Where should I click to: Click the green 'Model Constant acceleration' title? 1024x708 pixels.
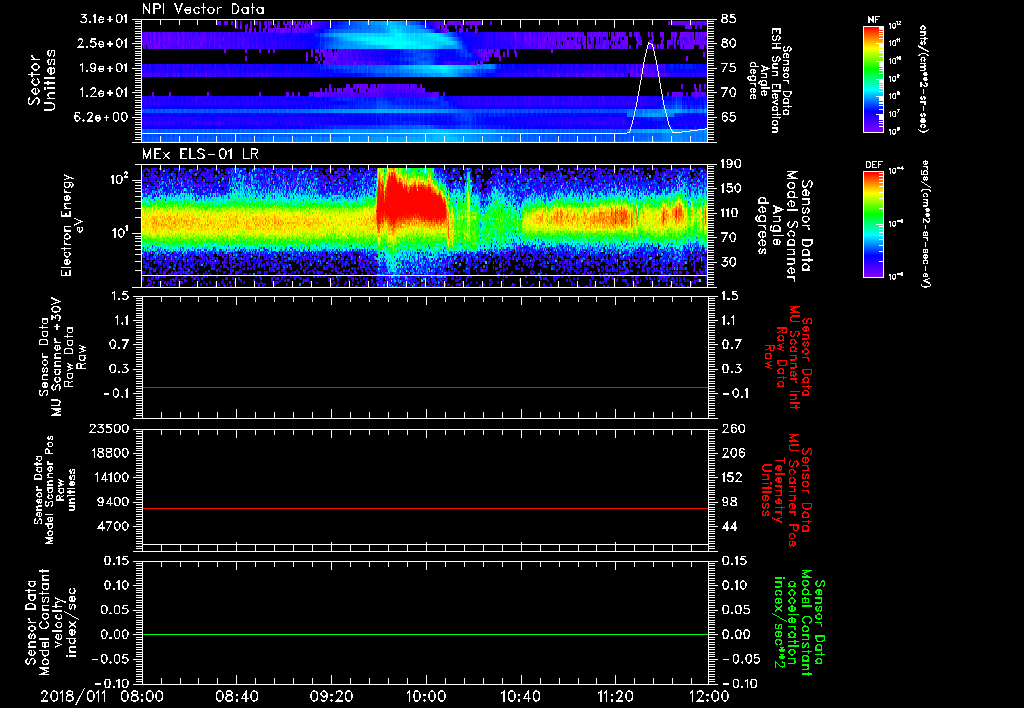click(x=799, y=623)
